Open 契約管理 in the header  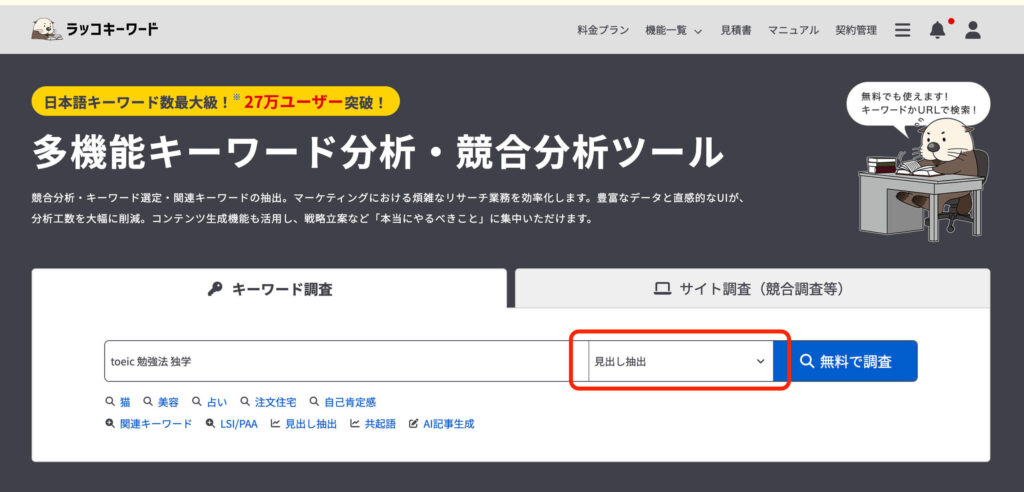pyautogui.click(x=856, y=30)
